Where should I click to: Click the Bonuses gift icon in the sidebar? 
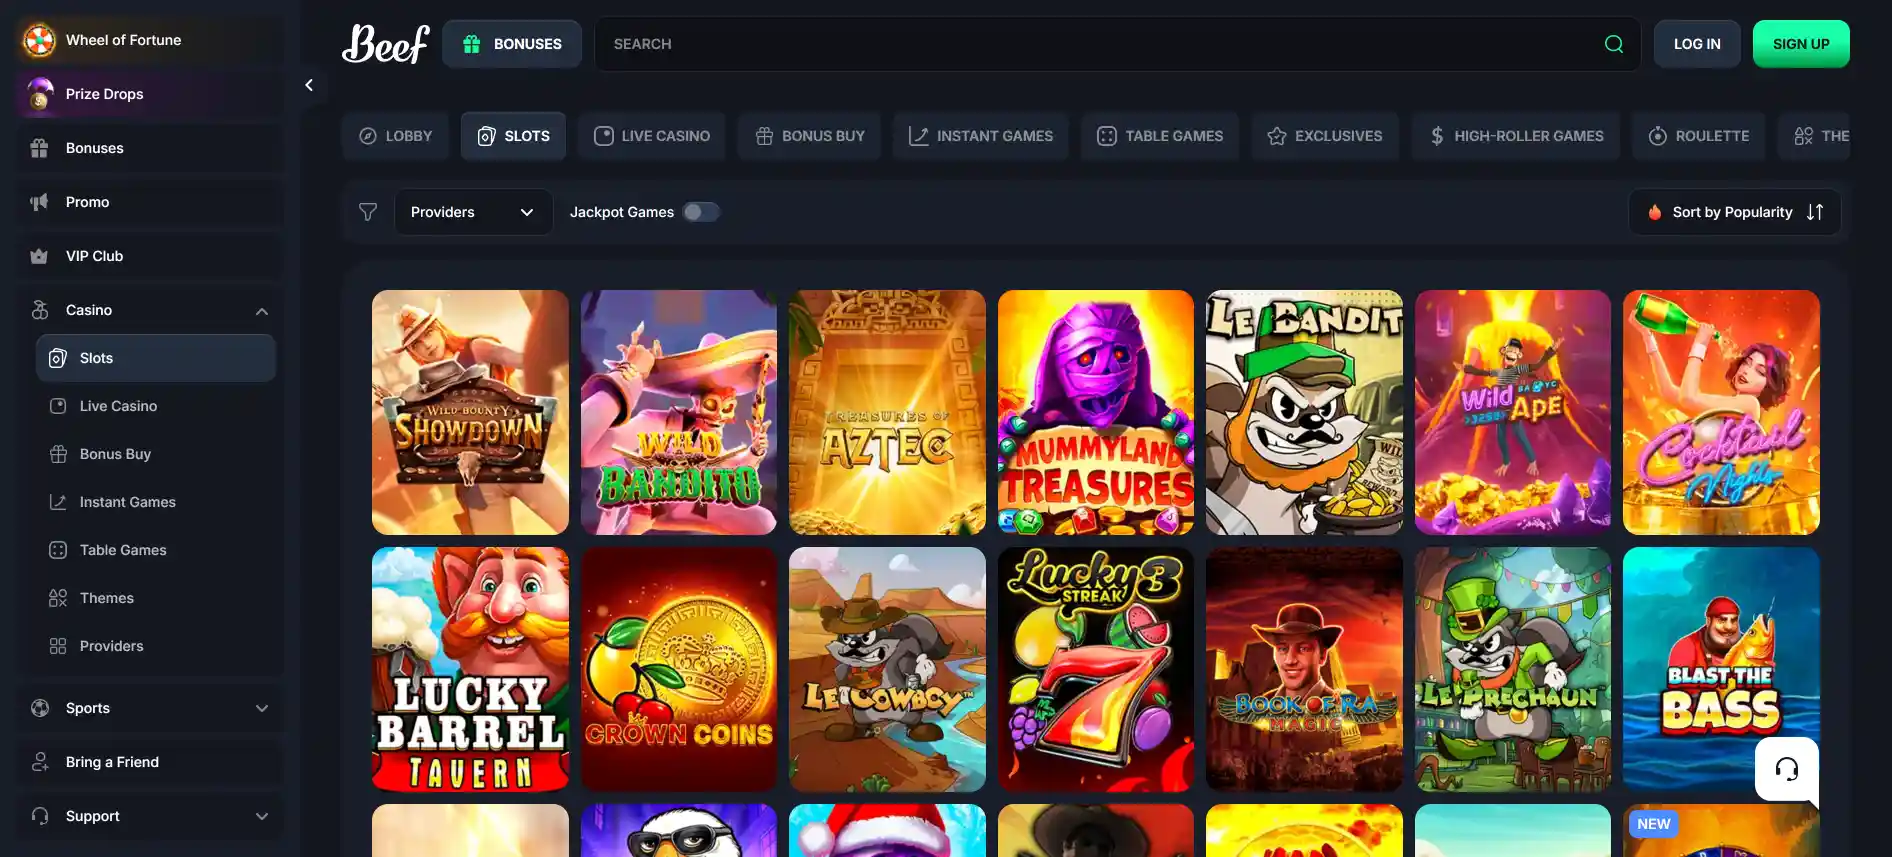click(x=39, y=148)
